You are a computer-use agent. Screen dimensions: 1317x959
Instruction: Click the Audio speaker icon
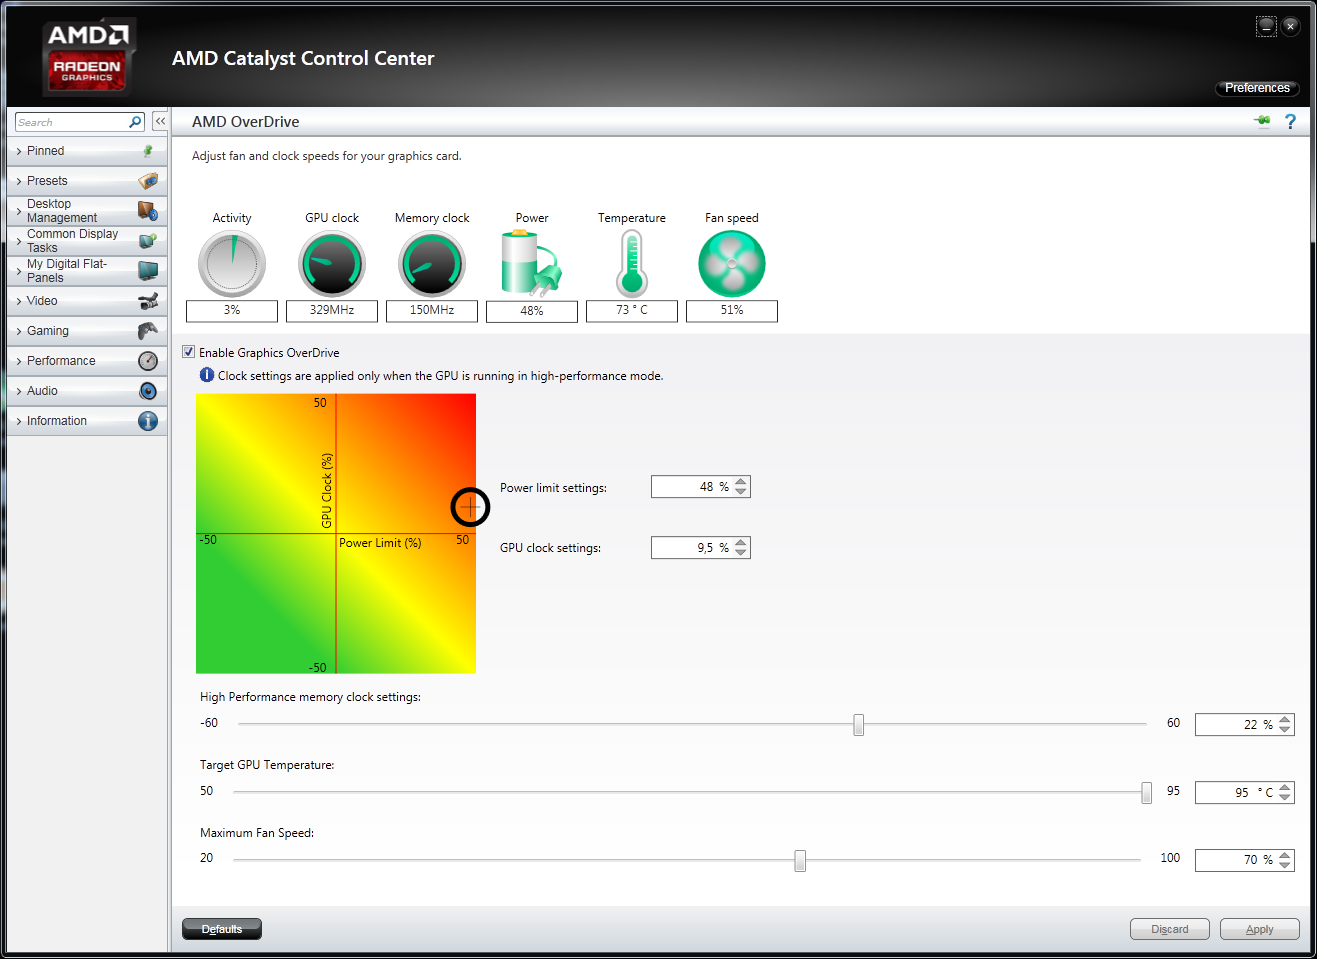(x=148, y=391)
